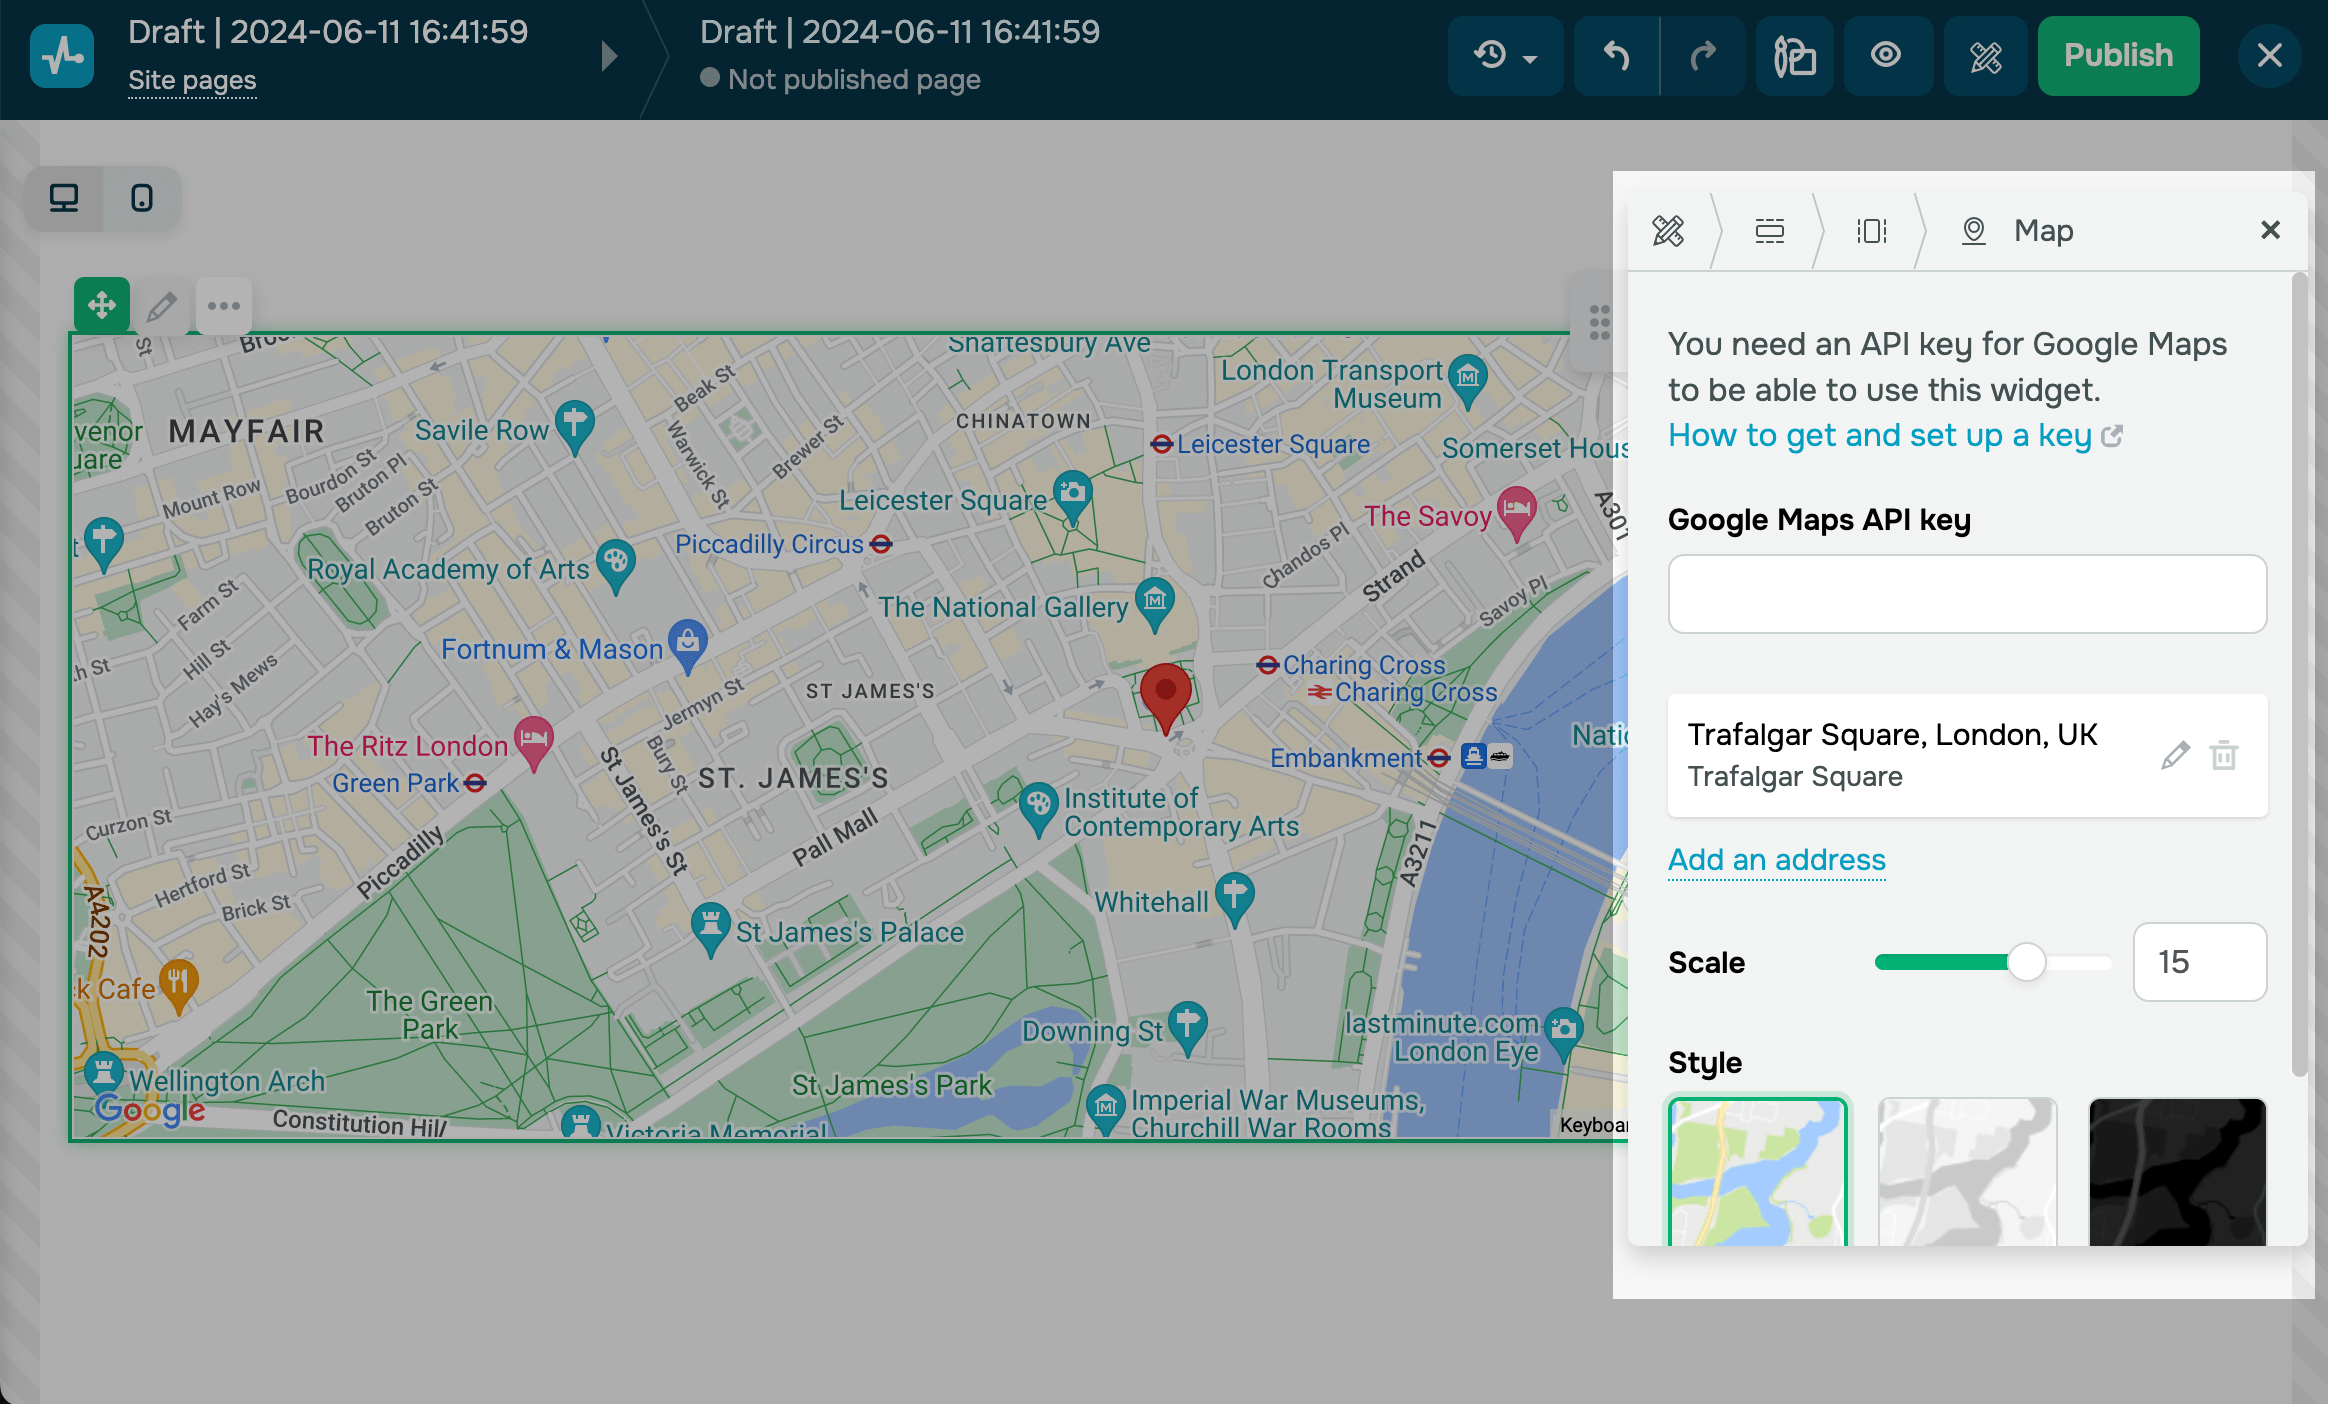
Task: Click the green move handle of the map widget
Action: tap(102, 305)
